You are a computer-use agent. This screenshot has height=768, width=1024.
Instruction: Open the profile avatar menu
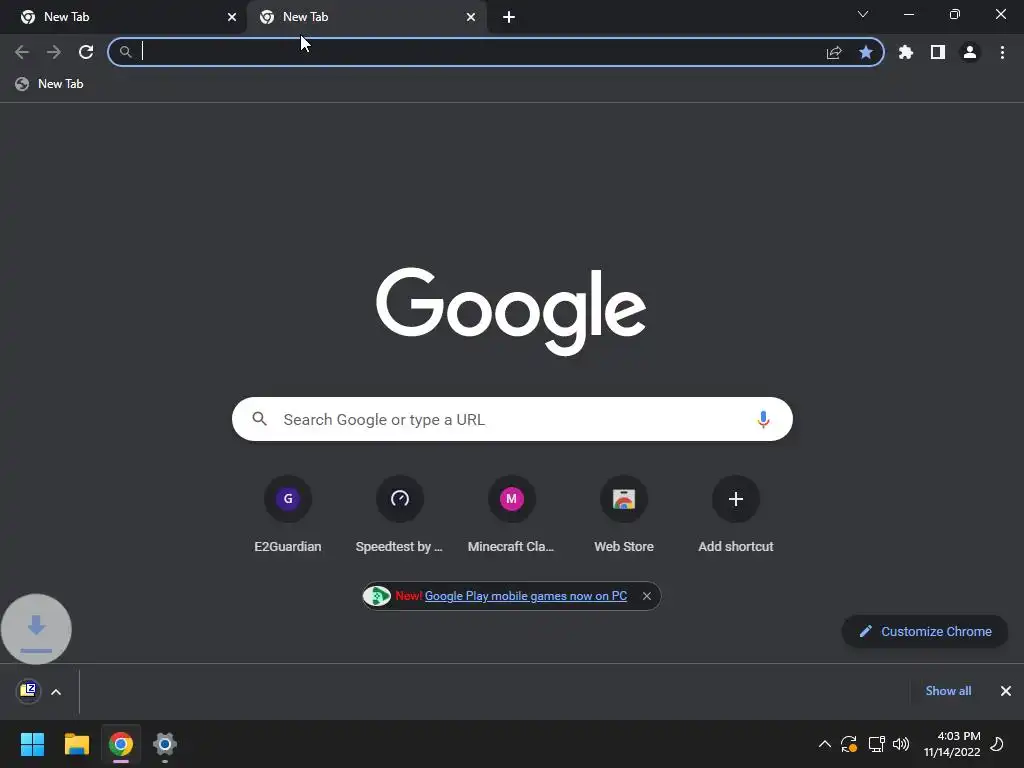click(970, 52)
